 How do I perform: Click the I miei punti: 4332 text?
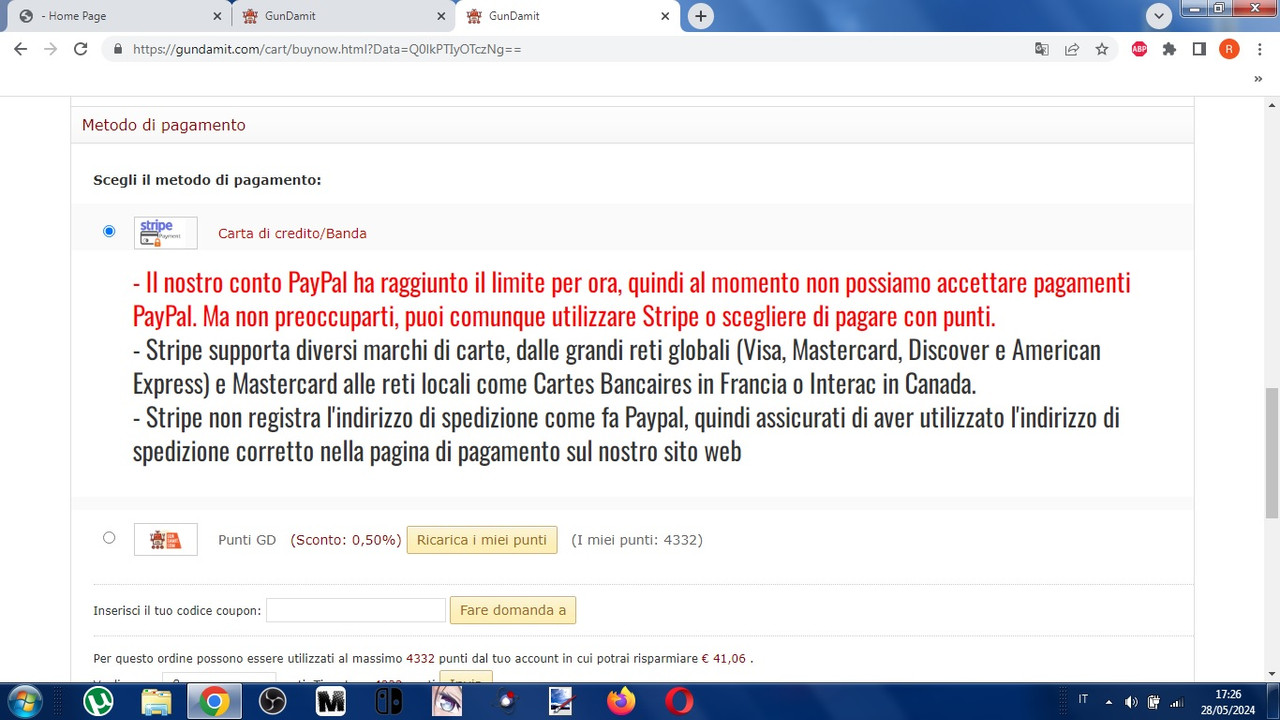pyautogui.click(x=637, y=540)
